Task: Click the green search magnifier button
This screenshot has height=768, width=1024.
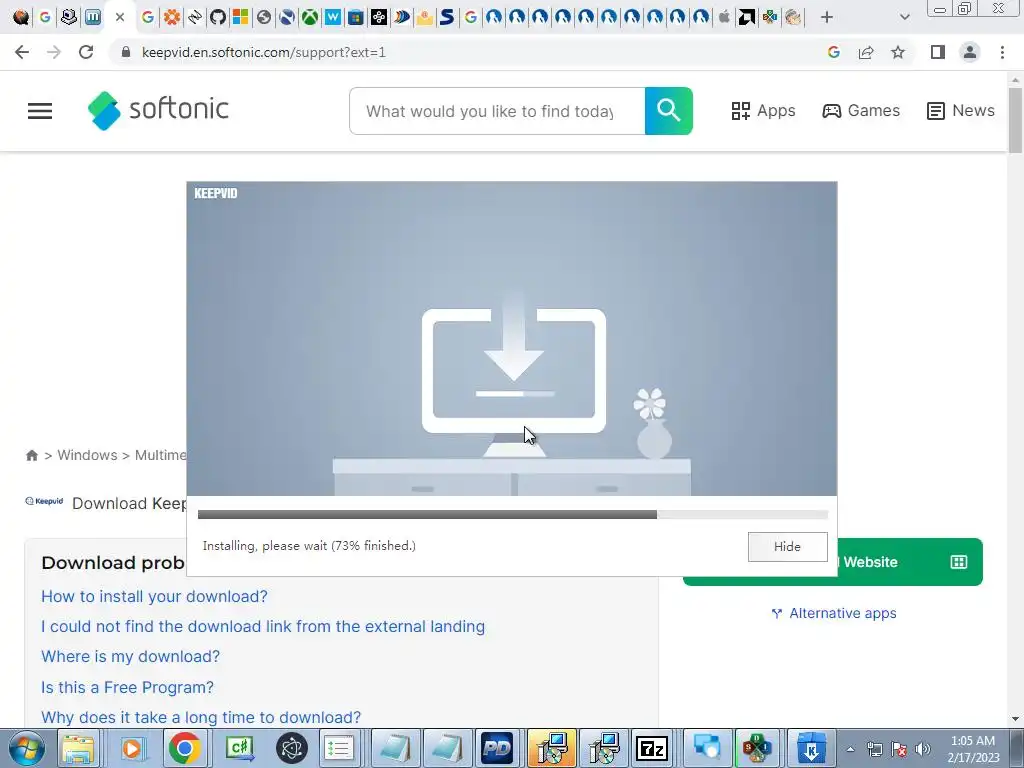Action: pos(669,111)
